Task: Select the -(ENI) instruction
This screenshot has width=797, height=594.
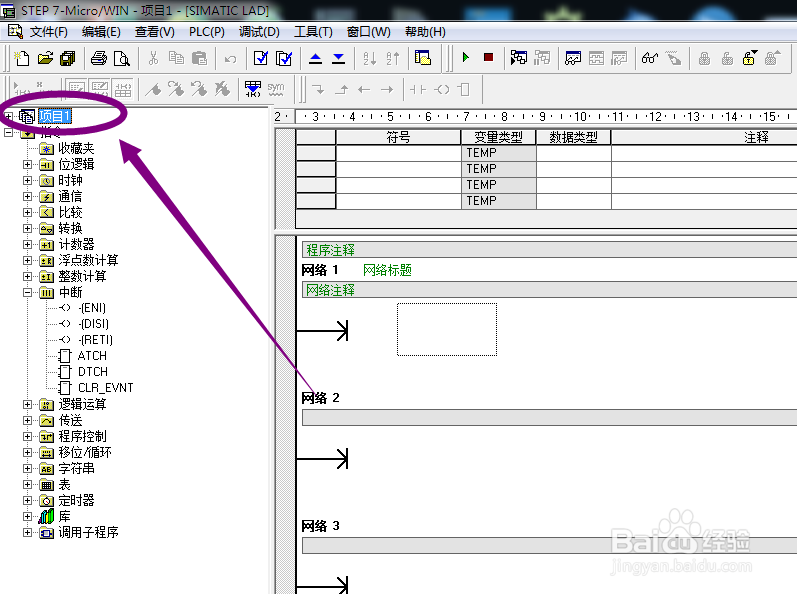Action: click(92, 308)
